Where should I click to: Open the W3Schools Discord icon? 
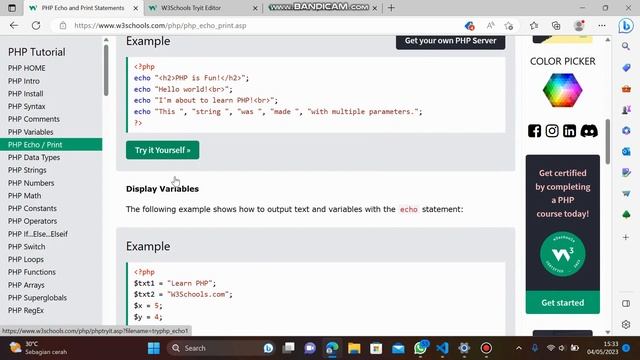(589, 131)
